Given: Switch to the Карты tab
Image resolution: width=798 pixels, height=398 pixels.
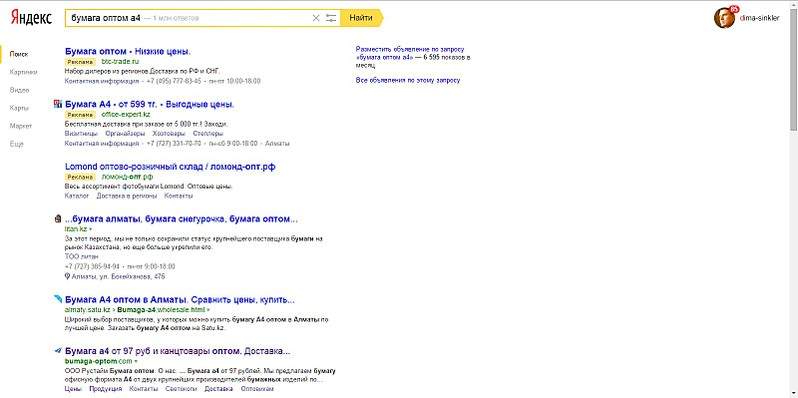Looking at the screenshot, I should coord(19,108).
